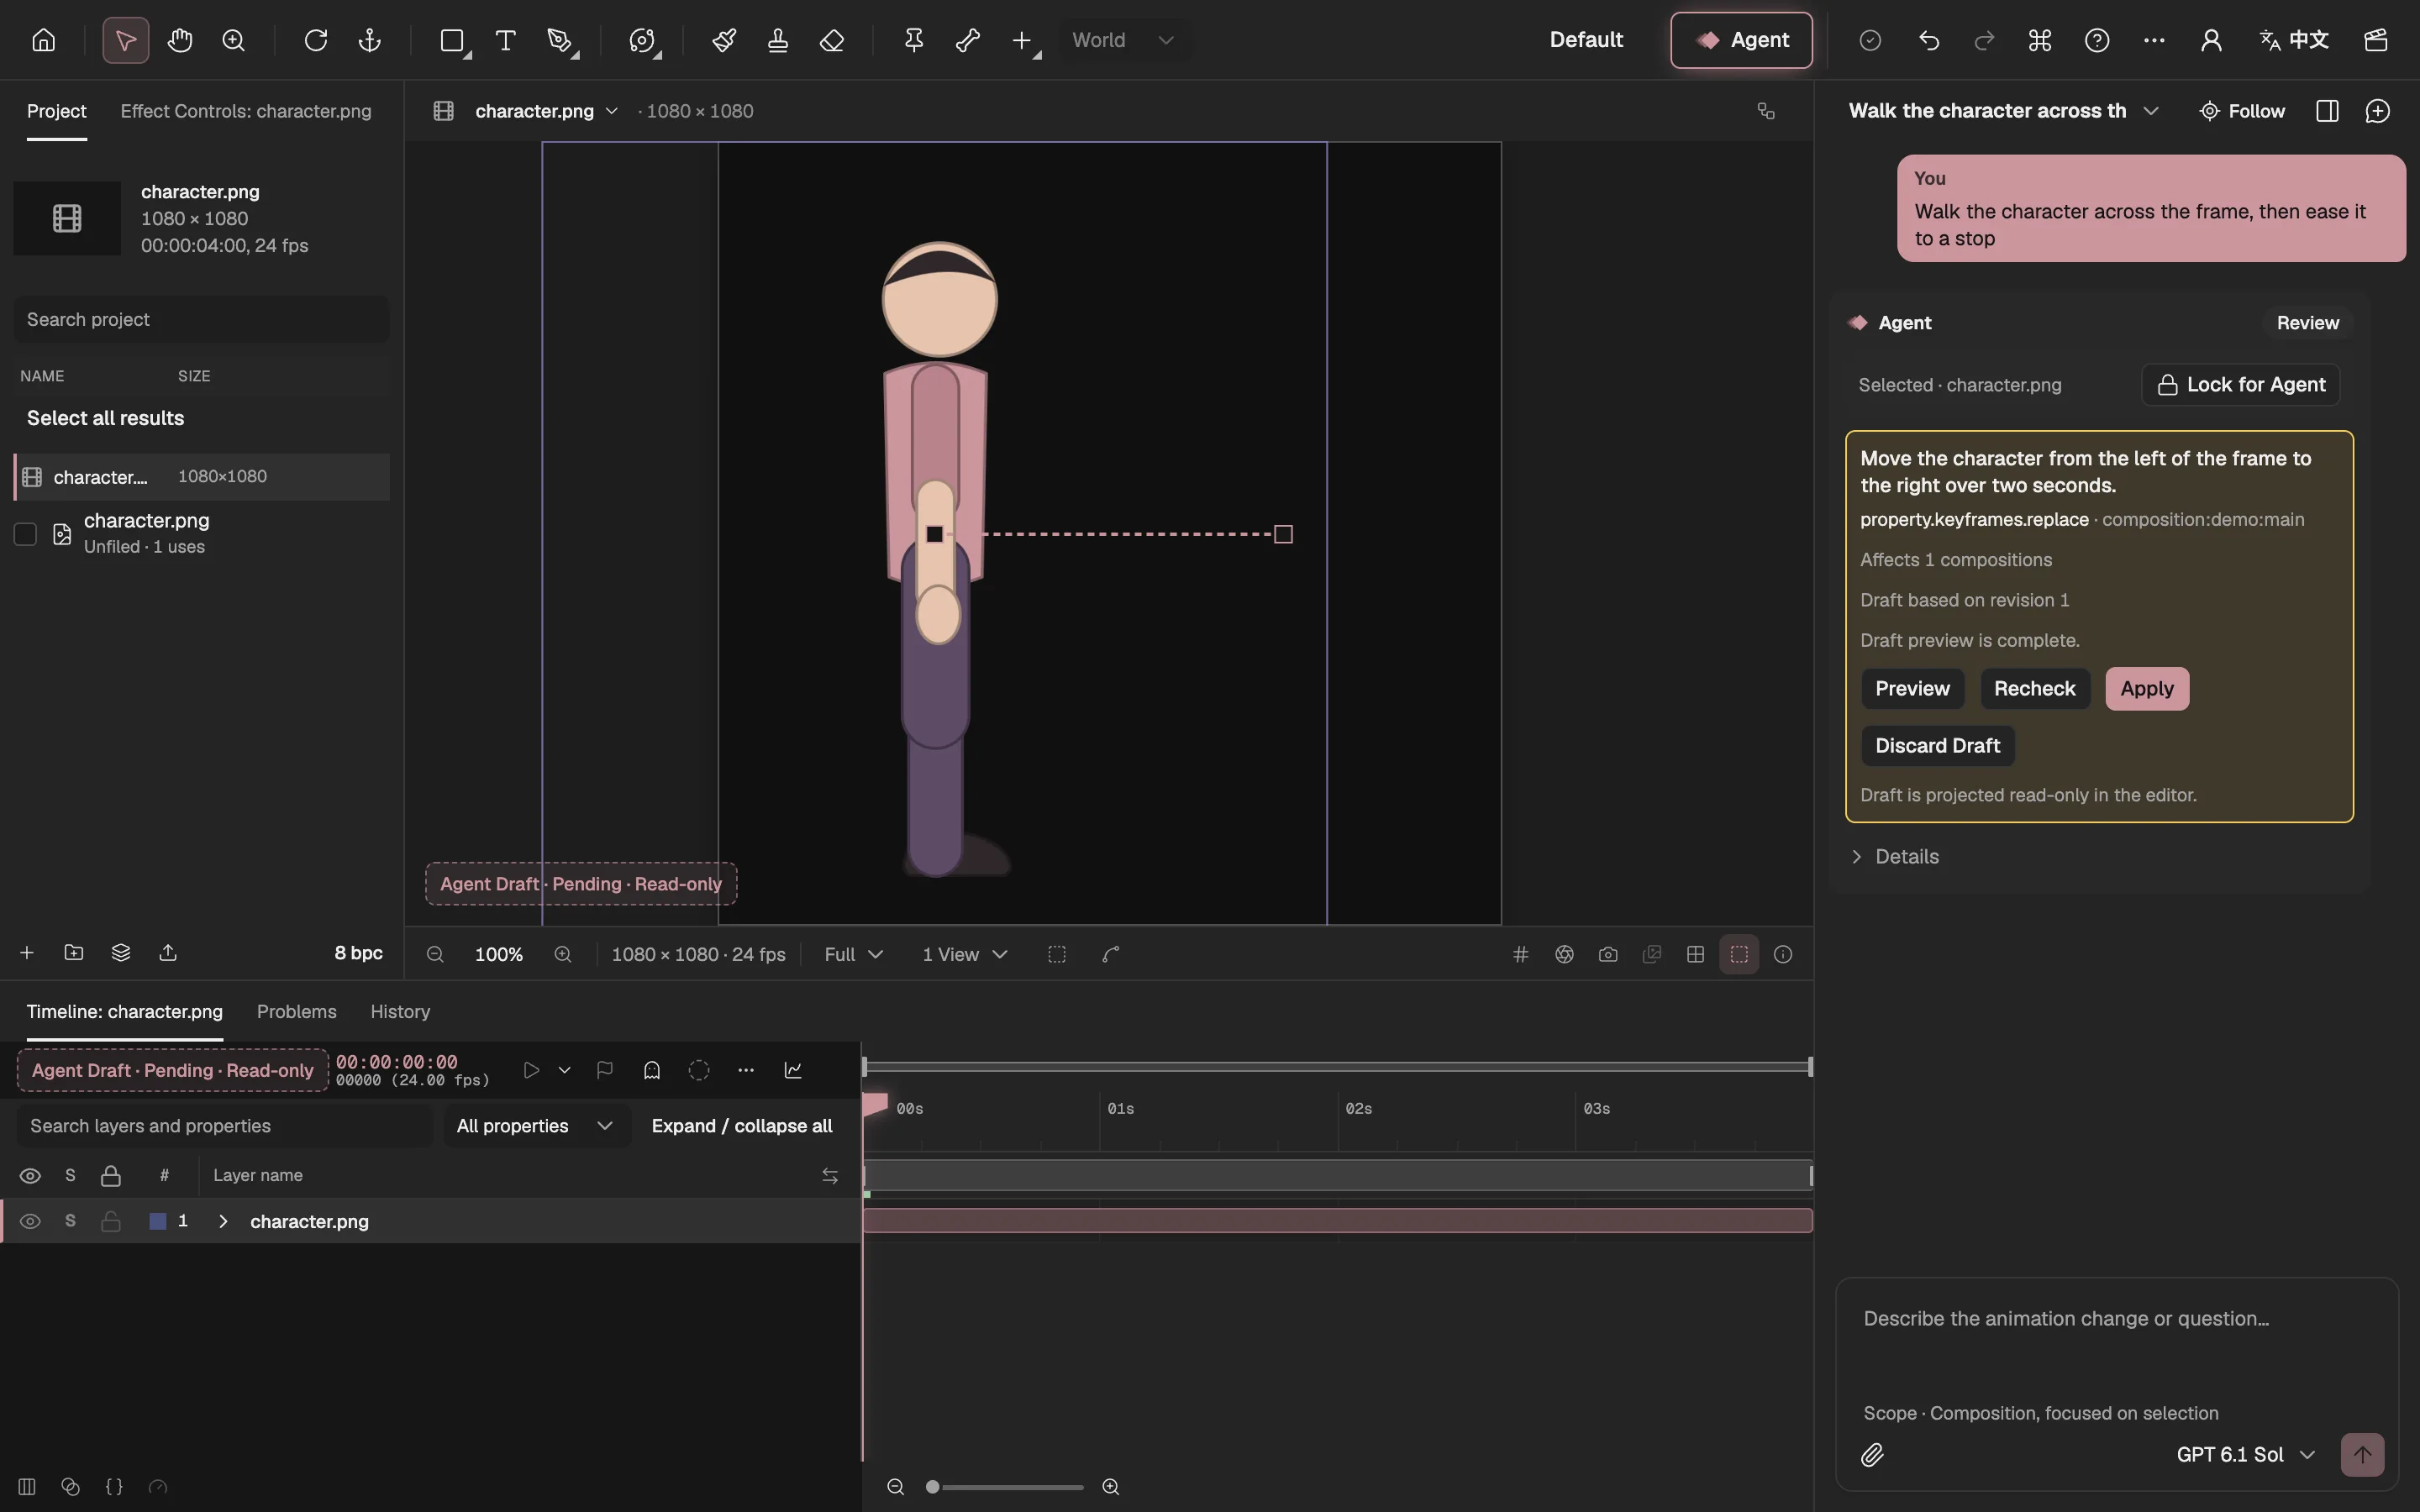Select the Eraser tool
Image resolution: width=2420 pixels, height=1512 pixels.
point(832,40)
